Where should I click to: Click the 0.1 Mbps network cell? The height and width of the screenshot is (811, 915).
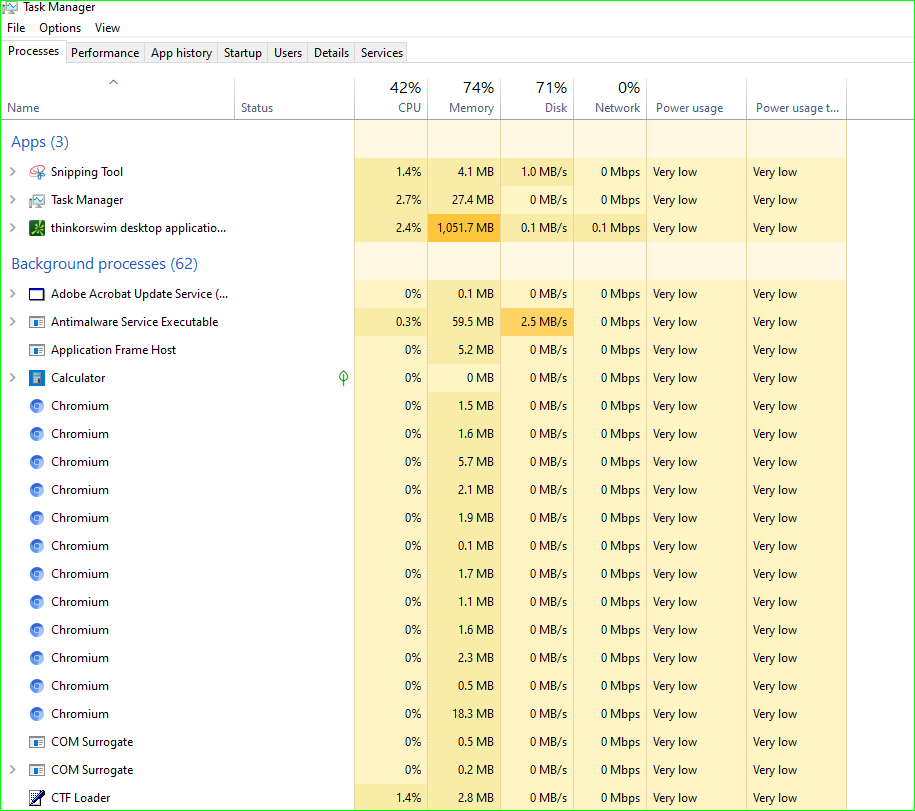[610, 228]
